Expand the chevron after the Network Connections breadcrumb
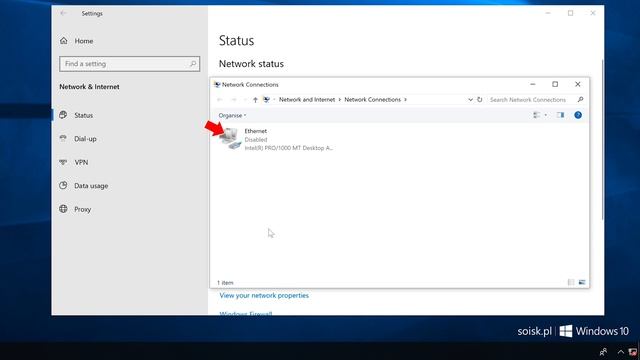This screenshot has width=640, height=360. [405, 100]
